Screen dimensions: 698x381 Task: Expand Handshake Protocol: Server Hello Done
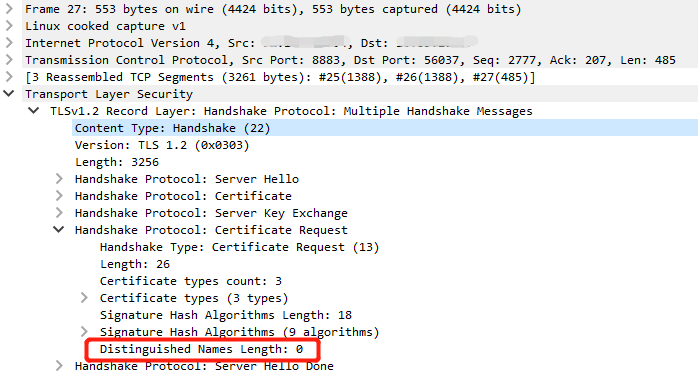click(x=59, y=366)
